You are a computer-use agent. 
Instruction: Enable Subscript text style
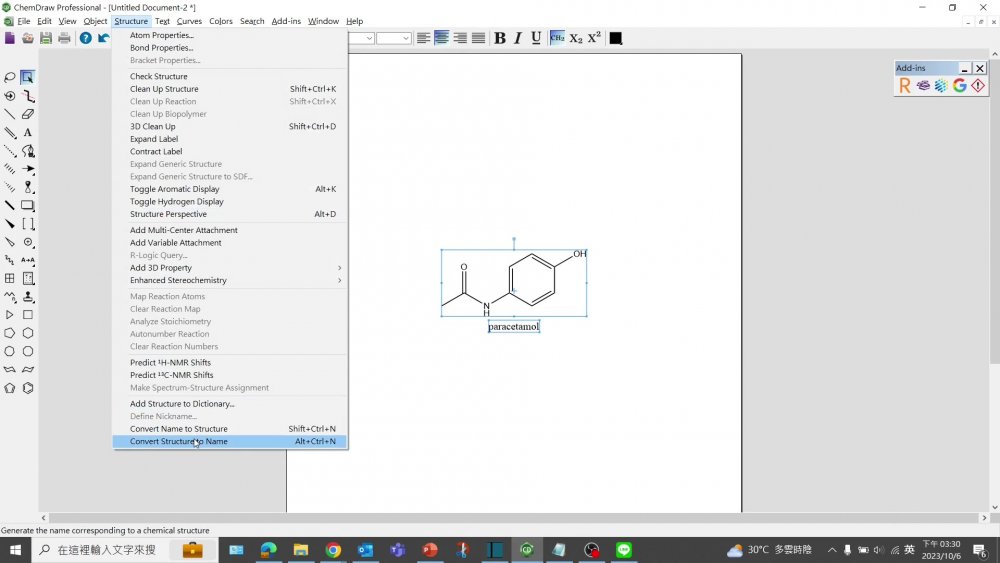click(x=576, y=38)
